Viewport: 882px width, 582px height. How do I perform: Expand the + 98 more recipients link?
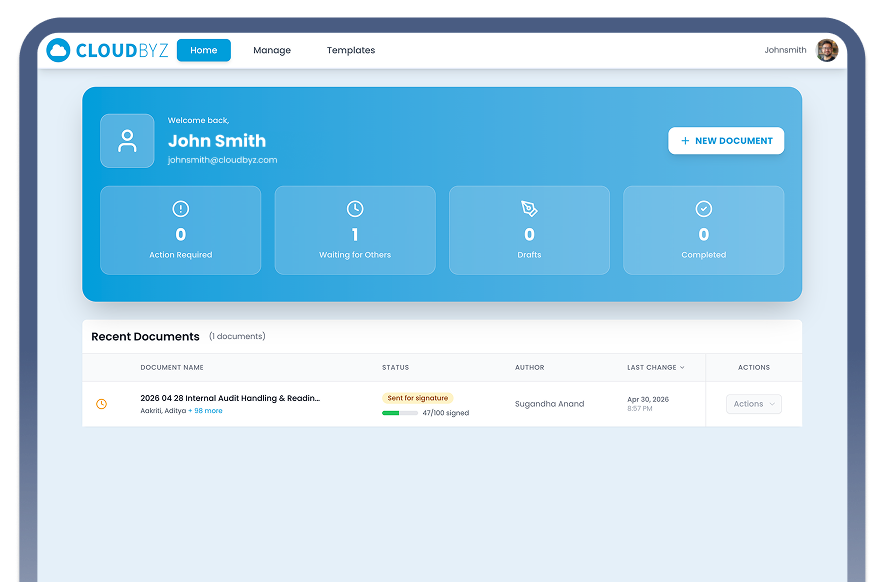point(205,411)
